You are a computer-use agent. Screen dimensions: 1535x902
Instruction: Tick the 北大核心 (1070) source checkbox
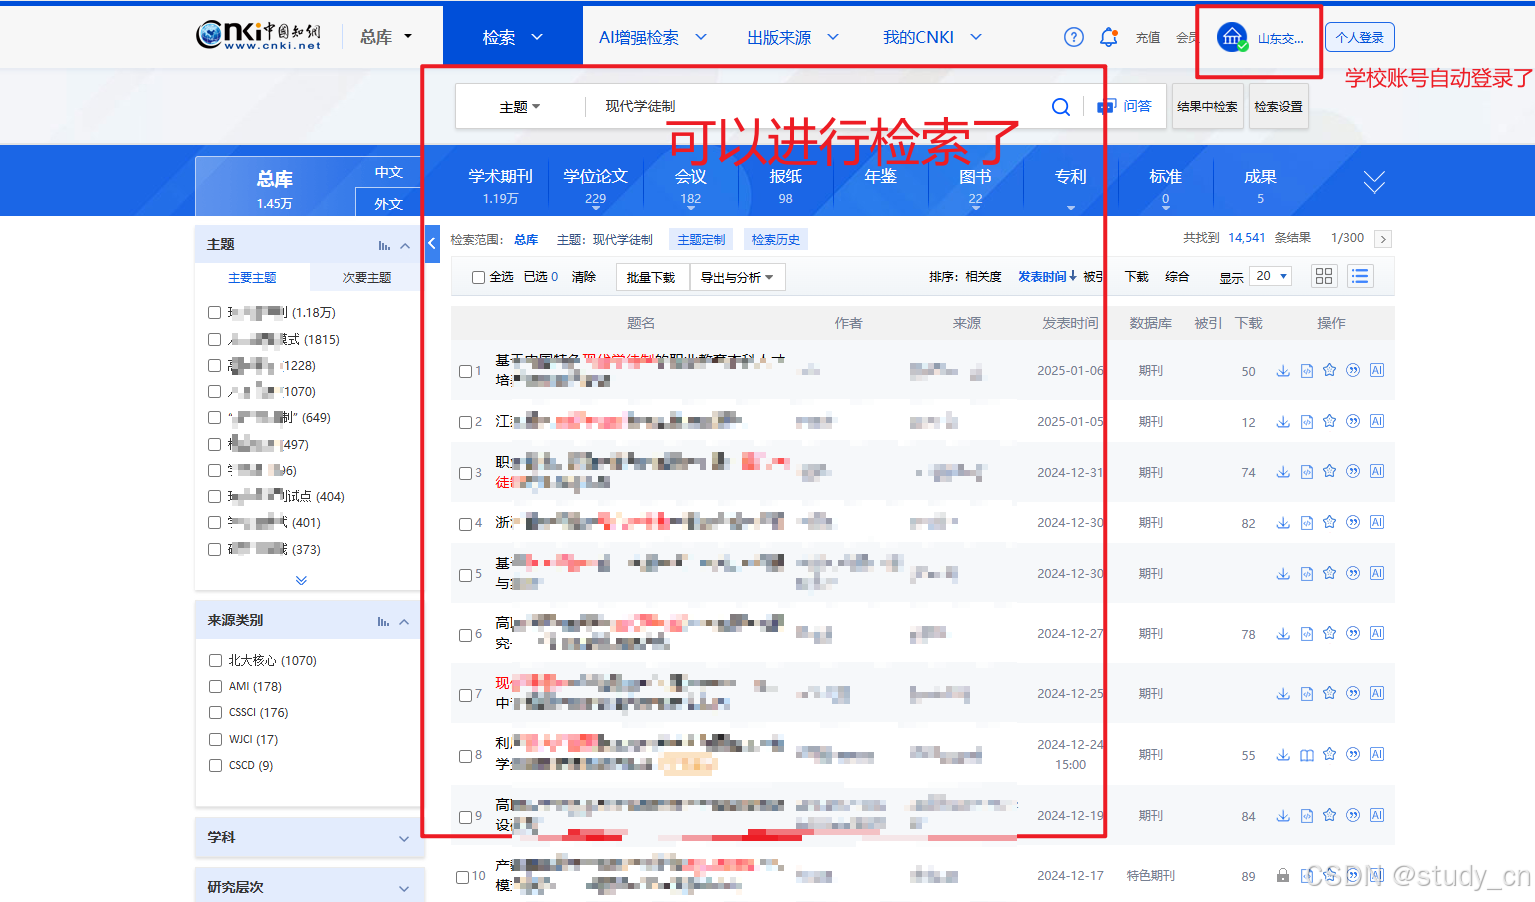coord(215,660)
